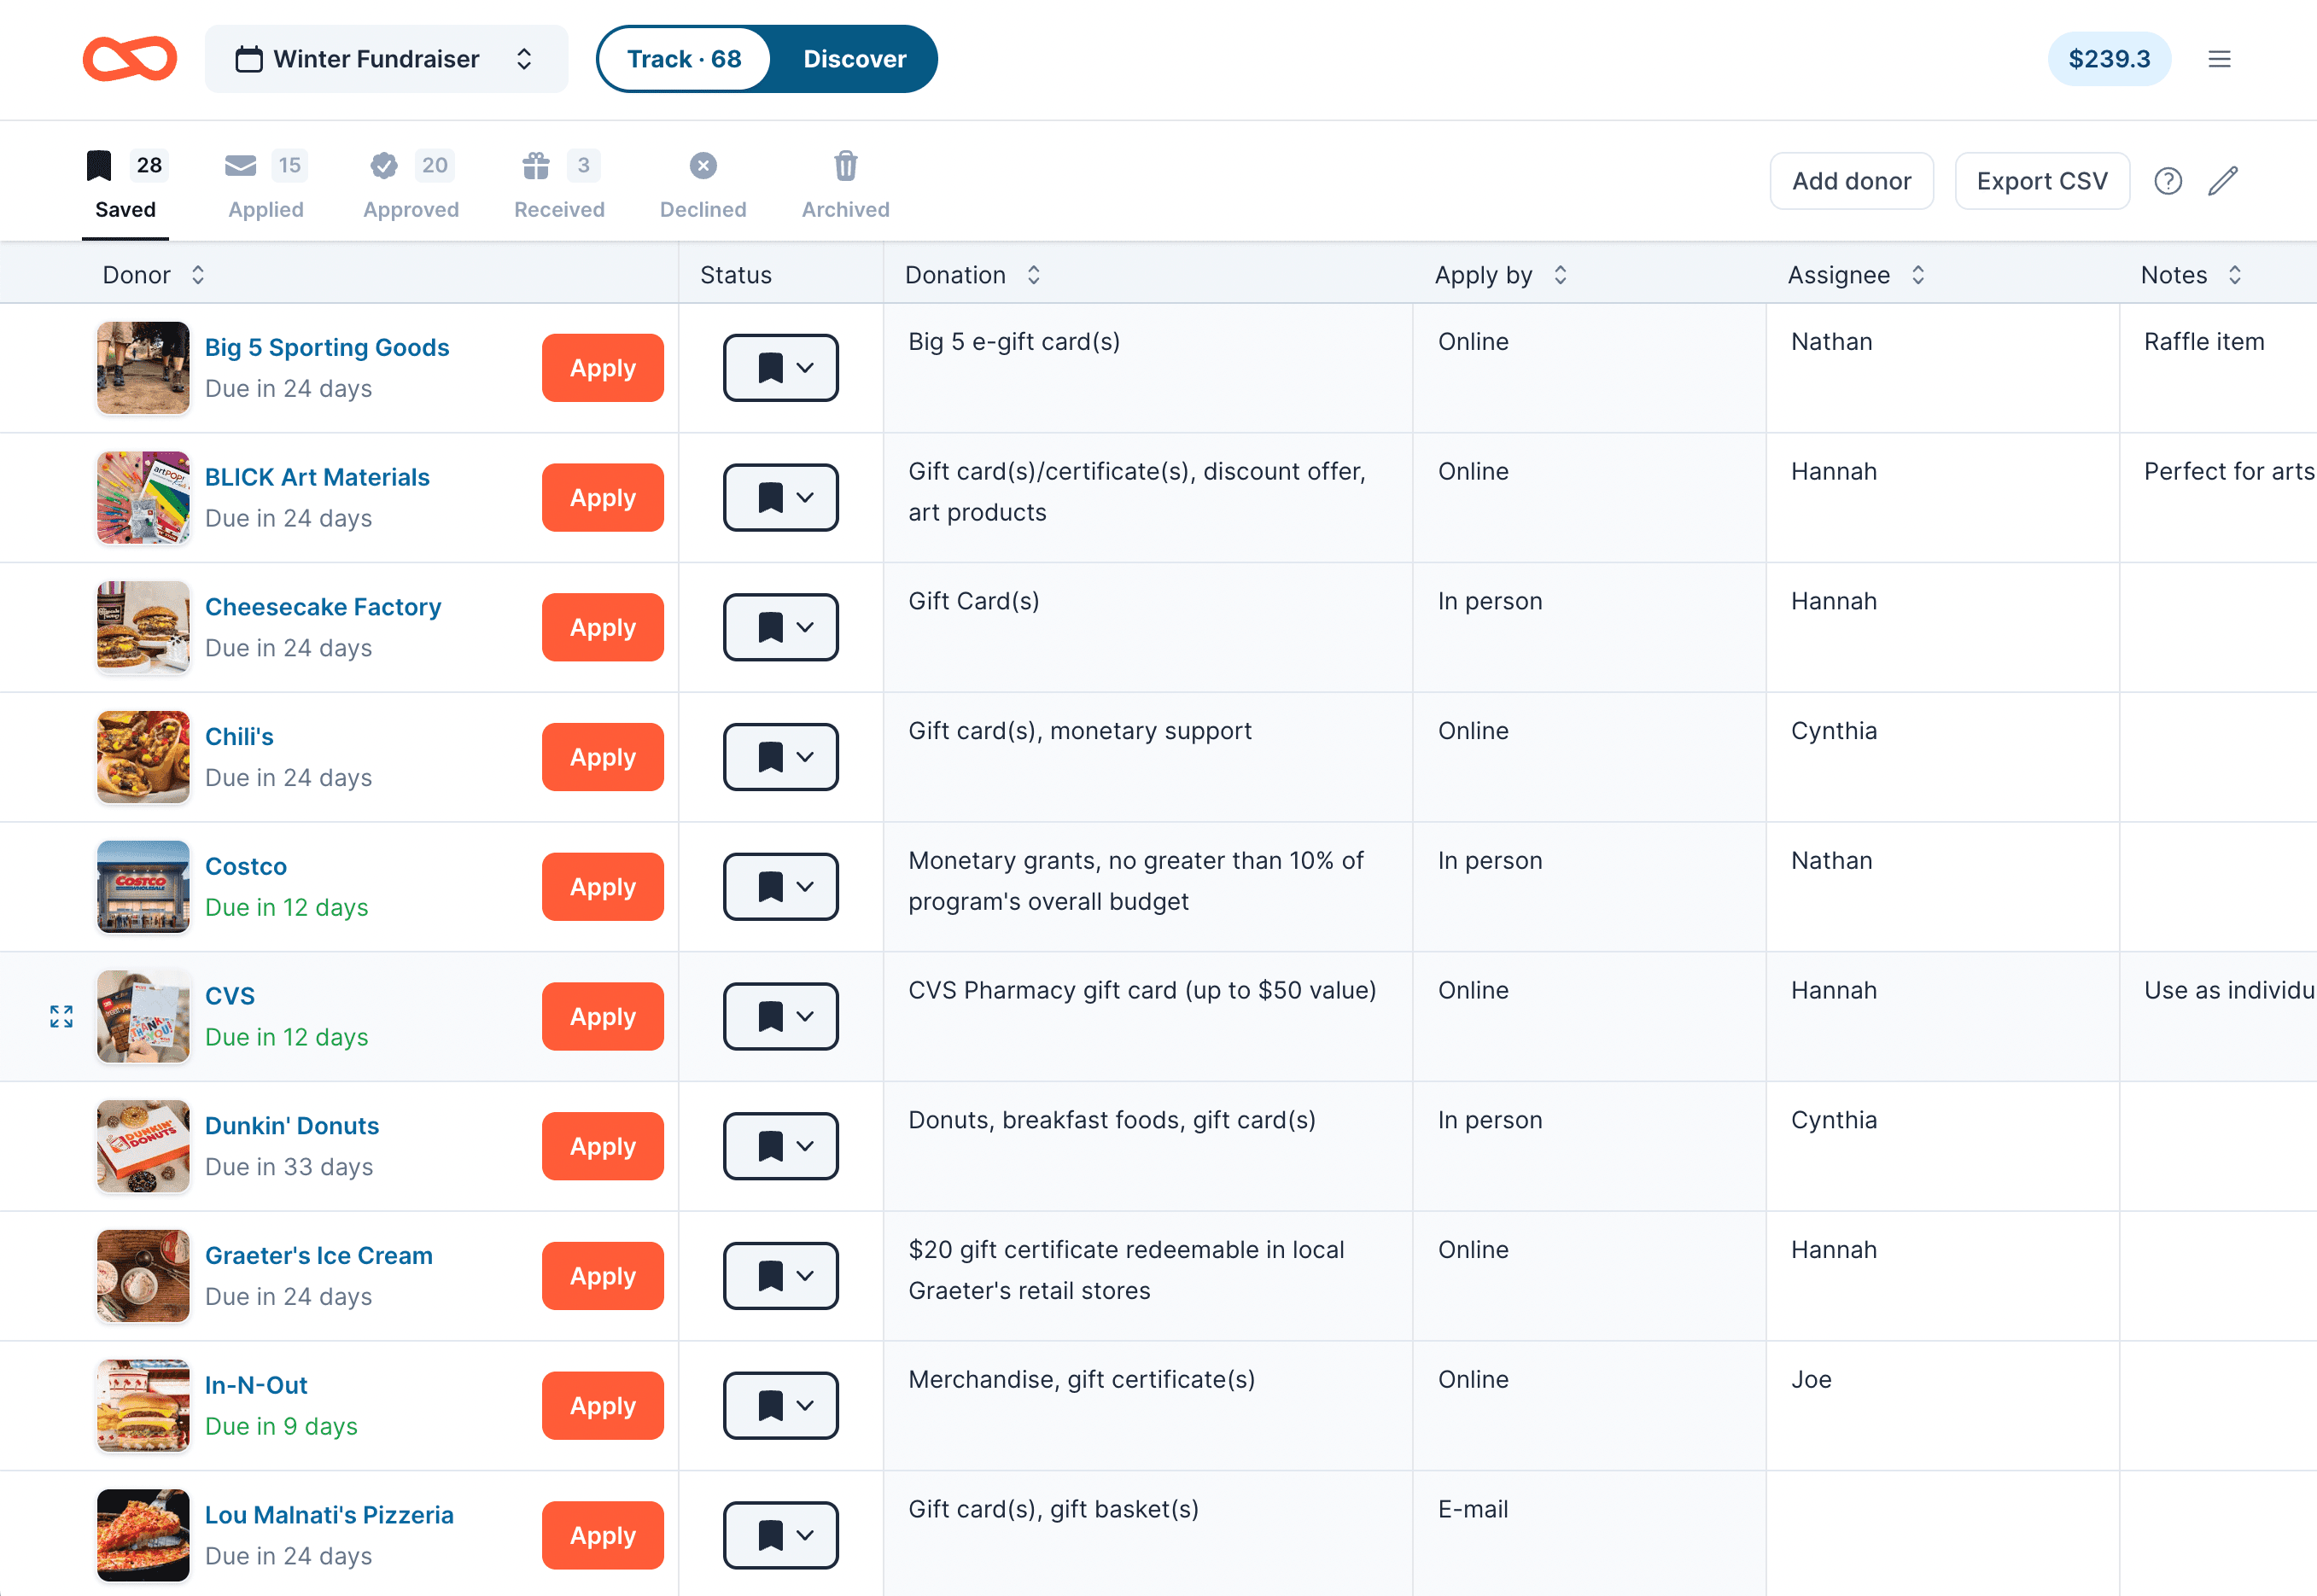Viewport: 2317px width, 1596px height.
Task: Click the orange infinity logo
Action: (x=130, y=59)
